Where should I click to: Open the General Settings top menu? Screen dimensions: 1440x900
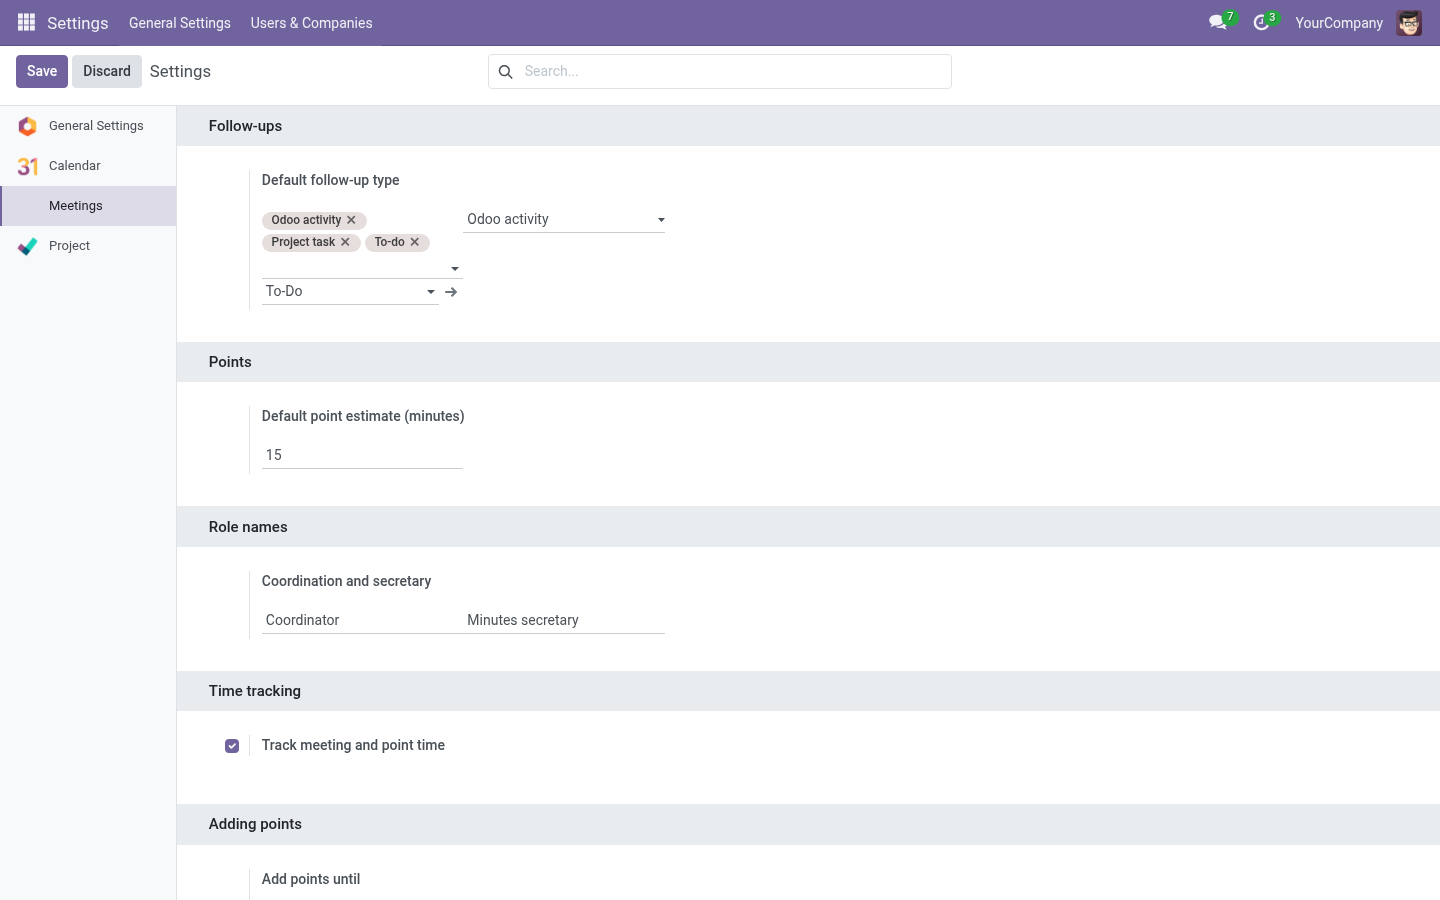click(x=180, y=23)
